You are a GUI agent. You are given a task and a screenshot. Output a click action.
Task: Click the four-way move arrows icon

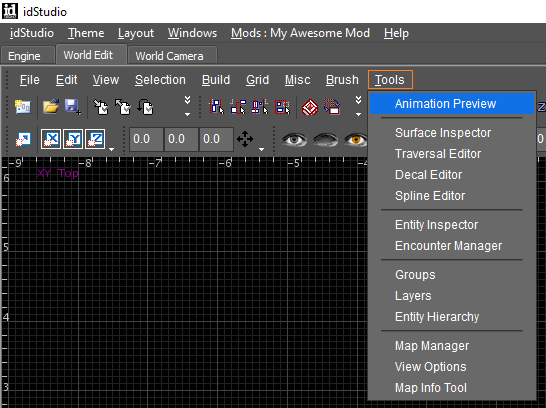coord(245,139)
